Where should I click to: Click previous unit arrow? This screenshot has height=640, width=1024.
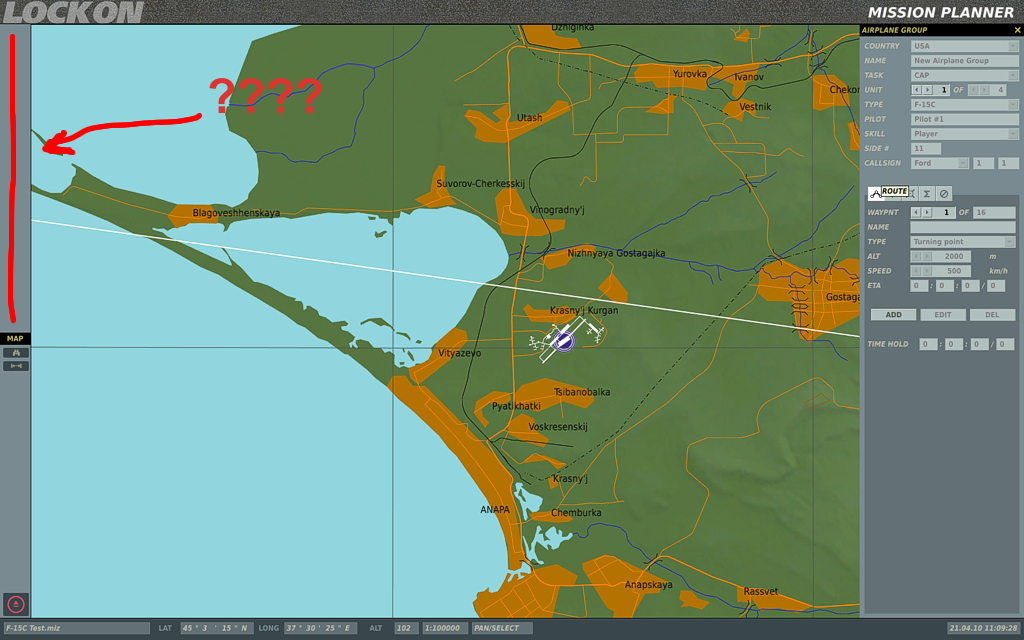tap(916, 89)
